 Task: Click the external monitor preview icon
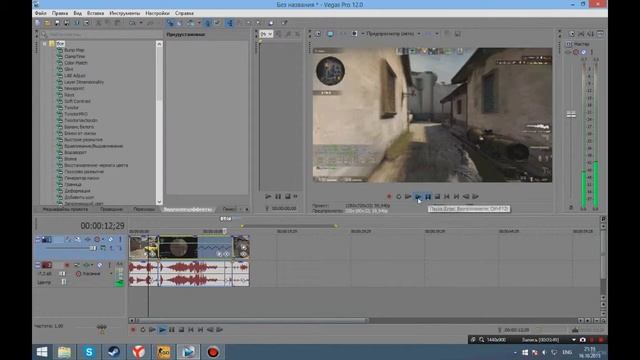tap(330, 34)
